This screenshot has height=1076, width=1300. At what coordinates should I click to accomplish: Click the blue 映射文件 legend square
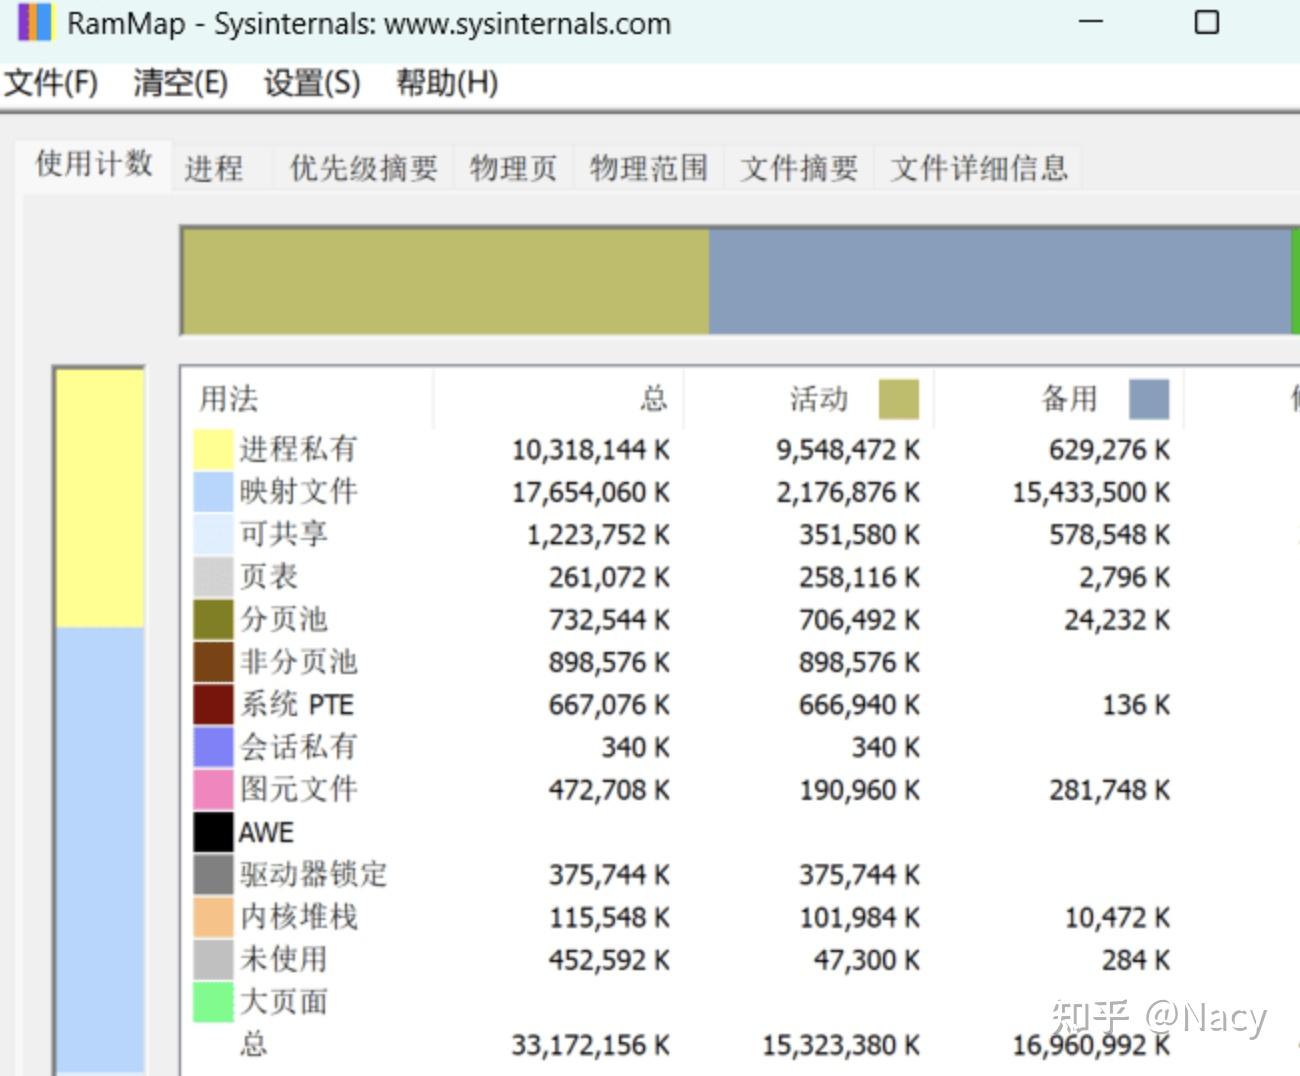coord(213,491)
